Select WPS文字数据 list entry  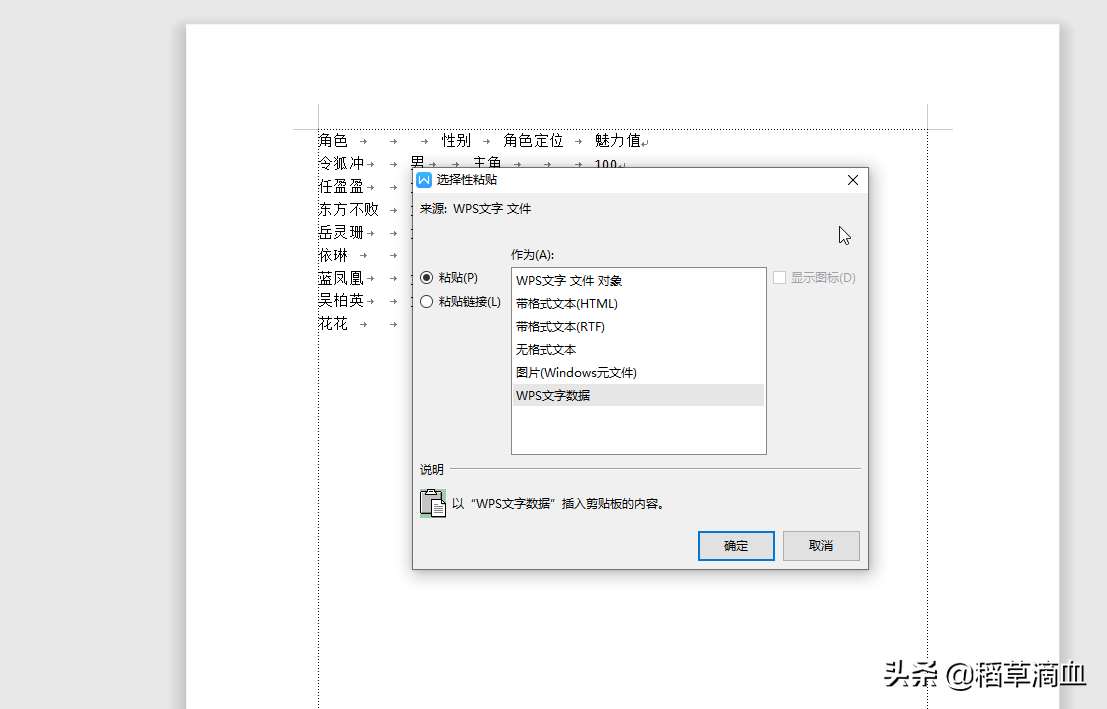point(638,395)
